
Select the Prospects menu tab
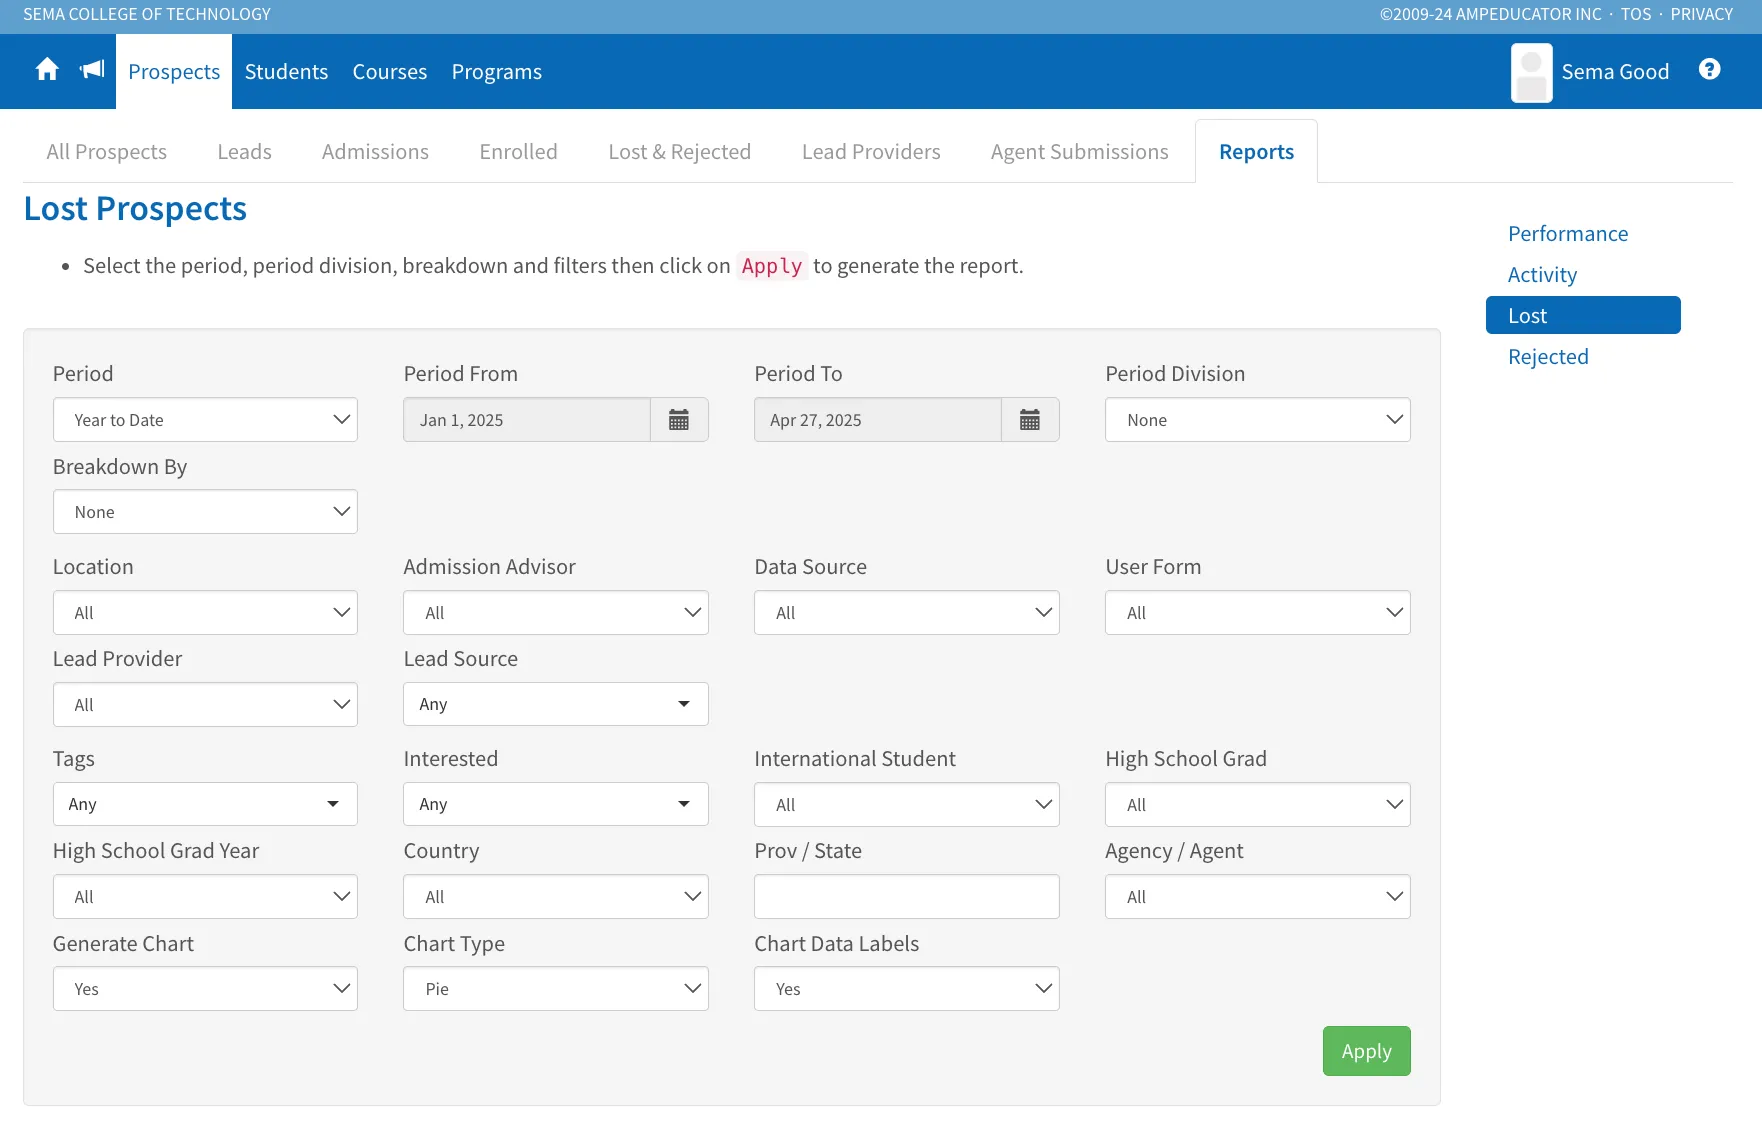coord(174,72)
